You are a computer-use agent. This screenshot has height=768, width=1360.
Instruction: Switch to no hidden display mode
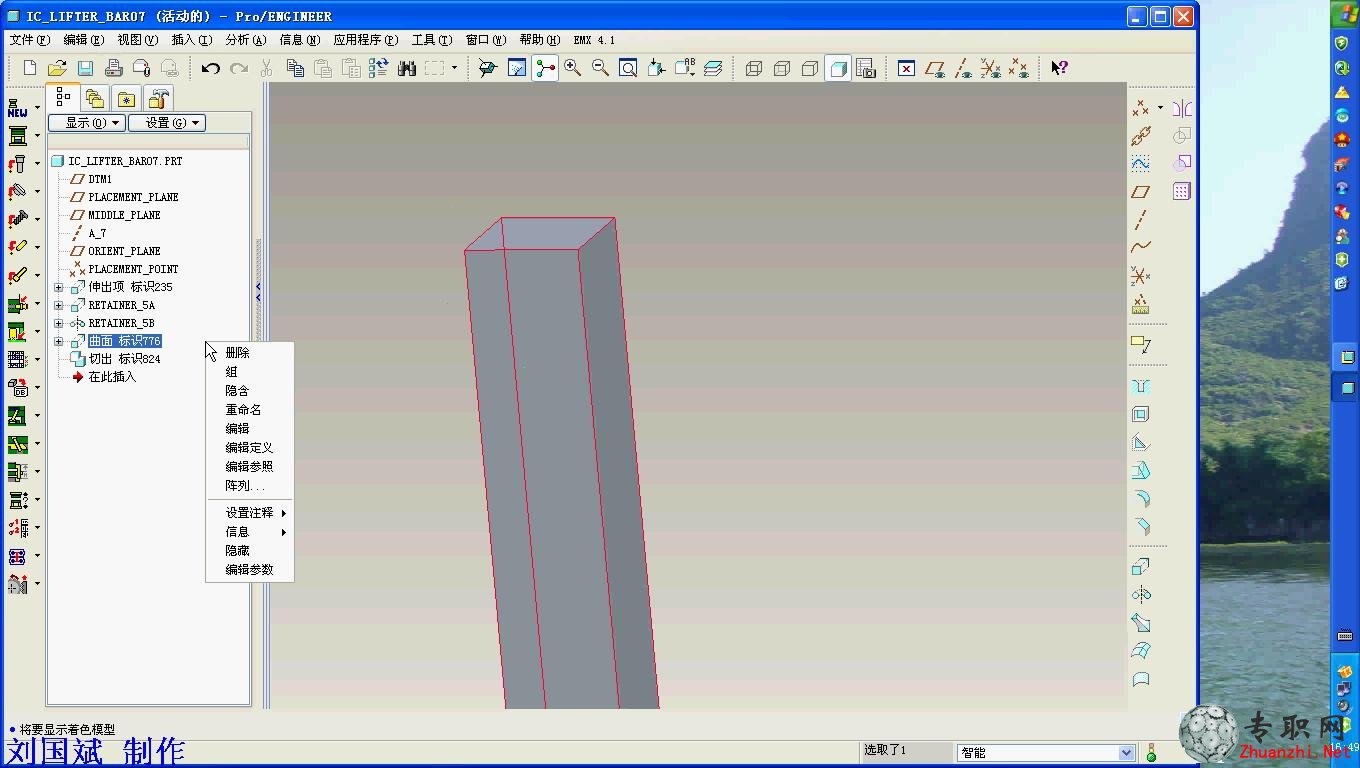(x=810, y=68)
